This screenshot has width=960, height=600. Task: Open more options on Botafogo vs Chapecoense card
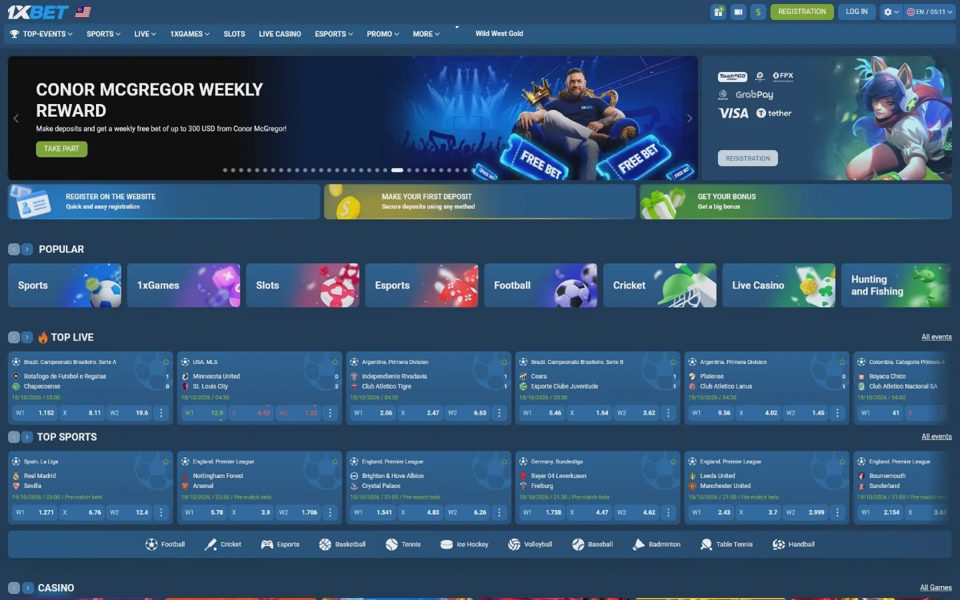click(x=161, y=413)
